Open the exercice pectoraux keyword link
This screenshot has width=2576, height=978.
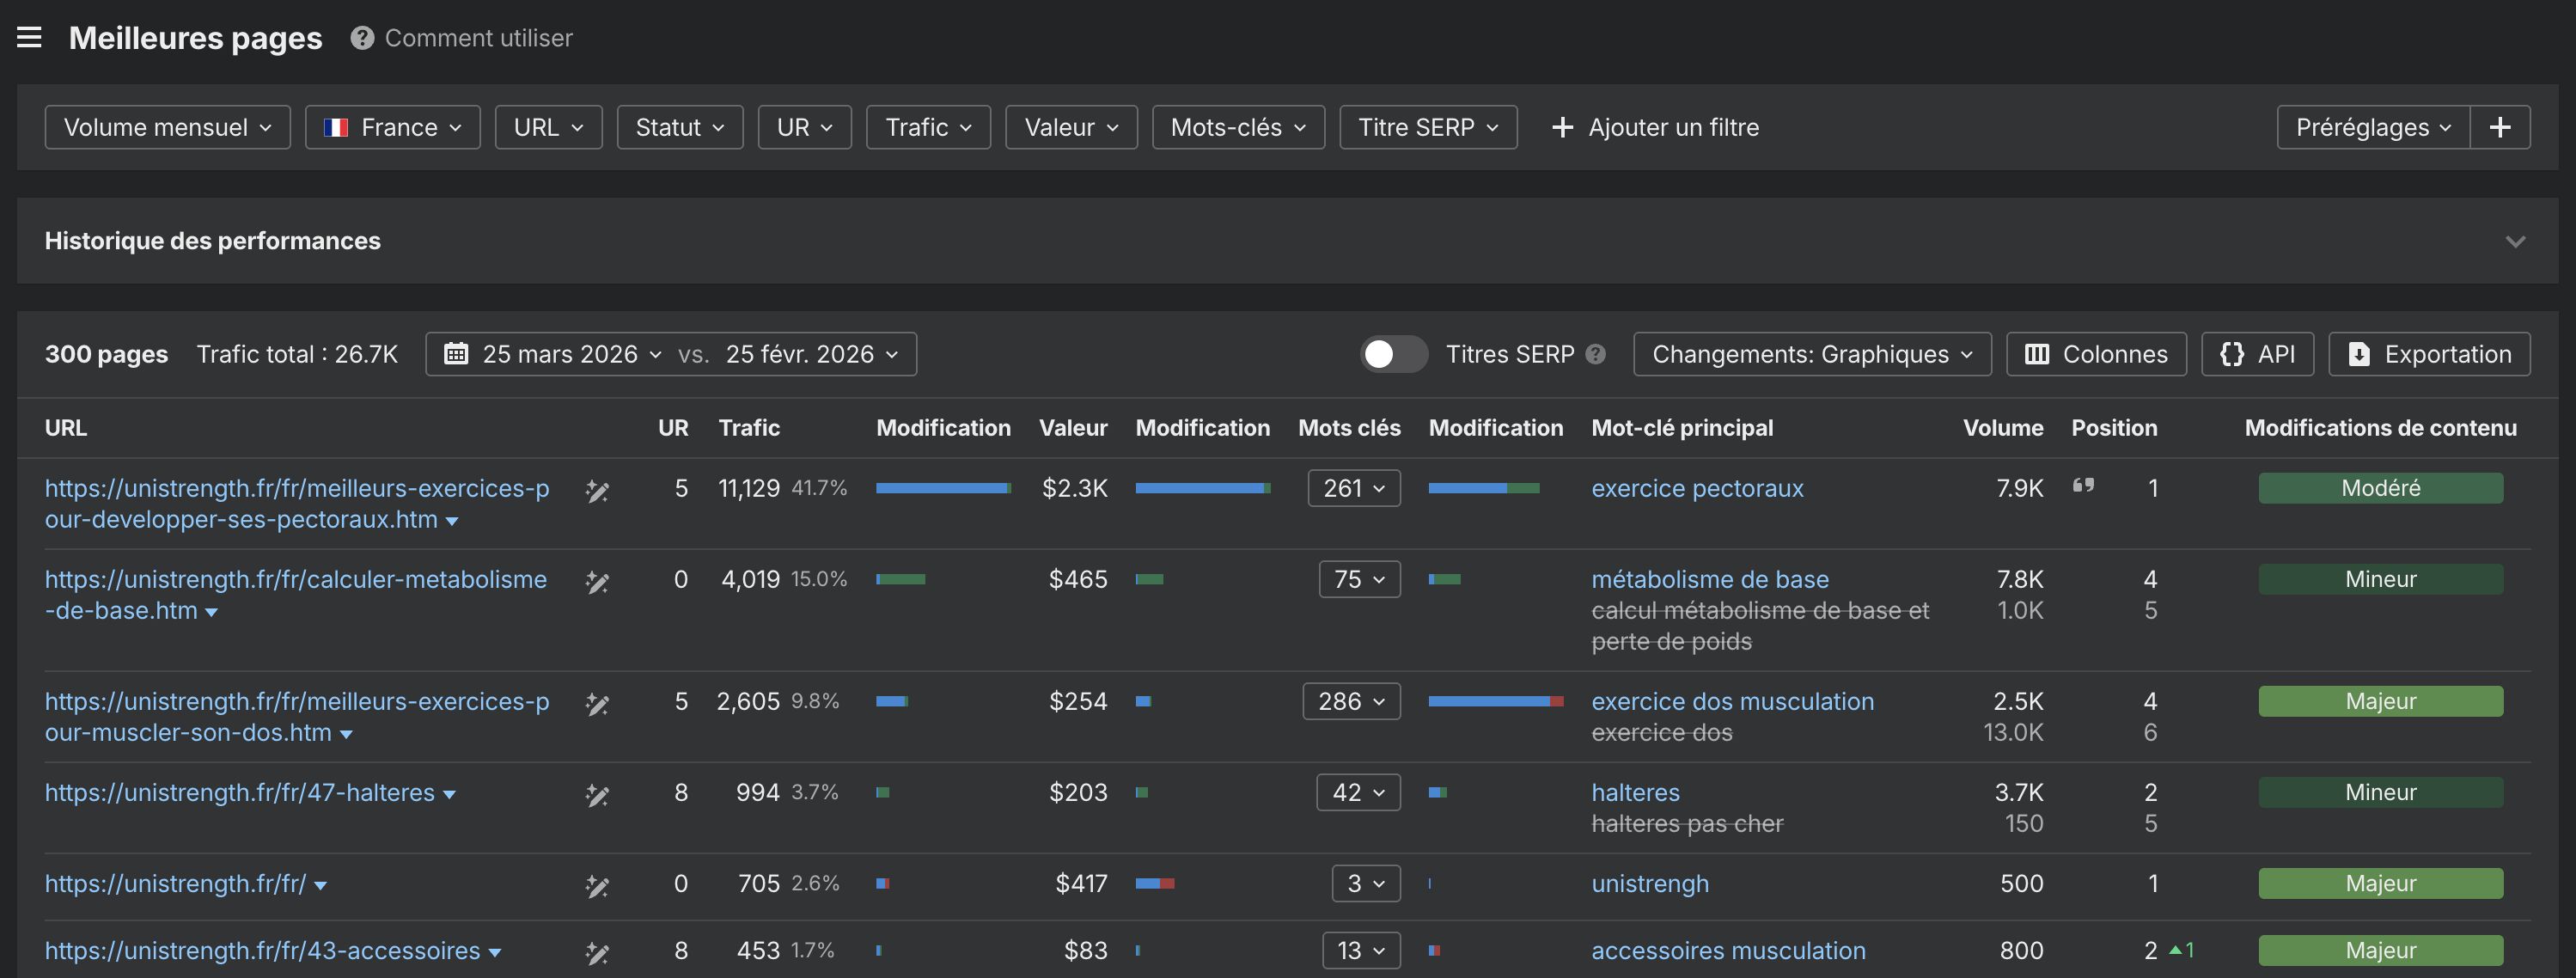click(x=1697, y=488)
